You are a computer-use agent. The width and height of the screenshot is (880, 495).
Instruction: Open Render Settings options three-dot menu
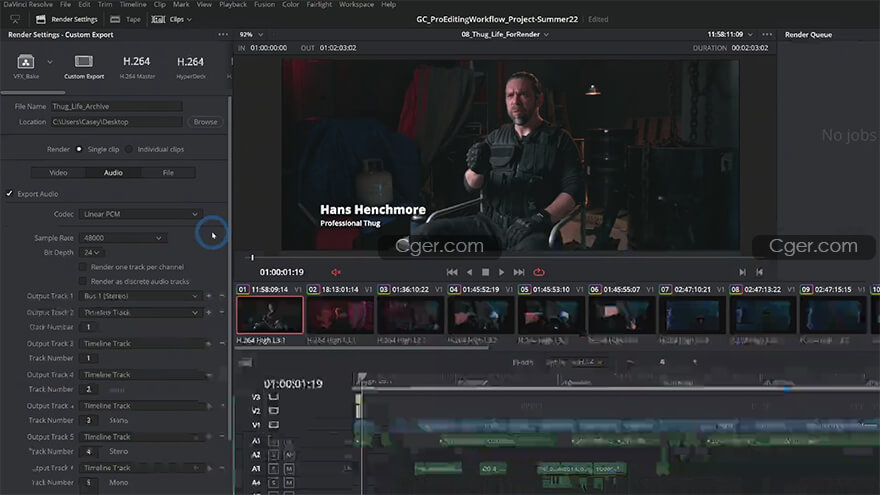pyautogui.click(x=223, y=34)
